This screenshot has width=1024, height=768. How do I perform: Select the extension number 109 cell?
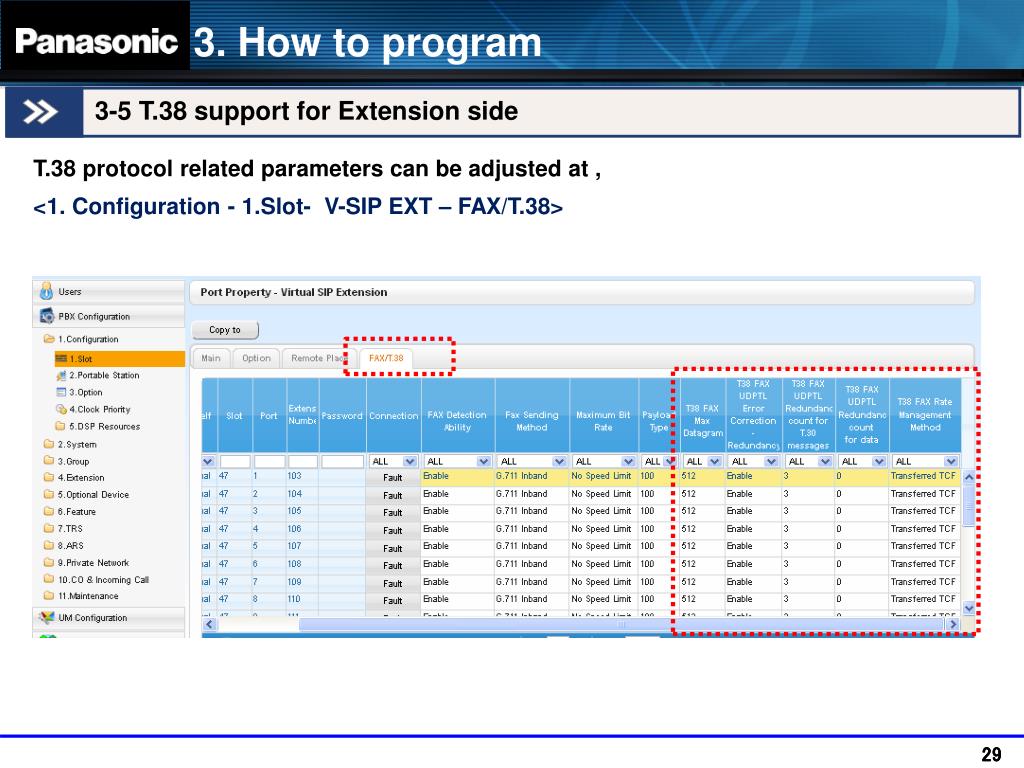click(302, 581)
